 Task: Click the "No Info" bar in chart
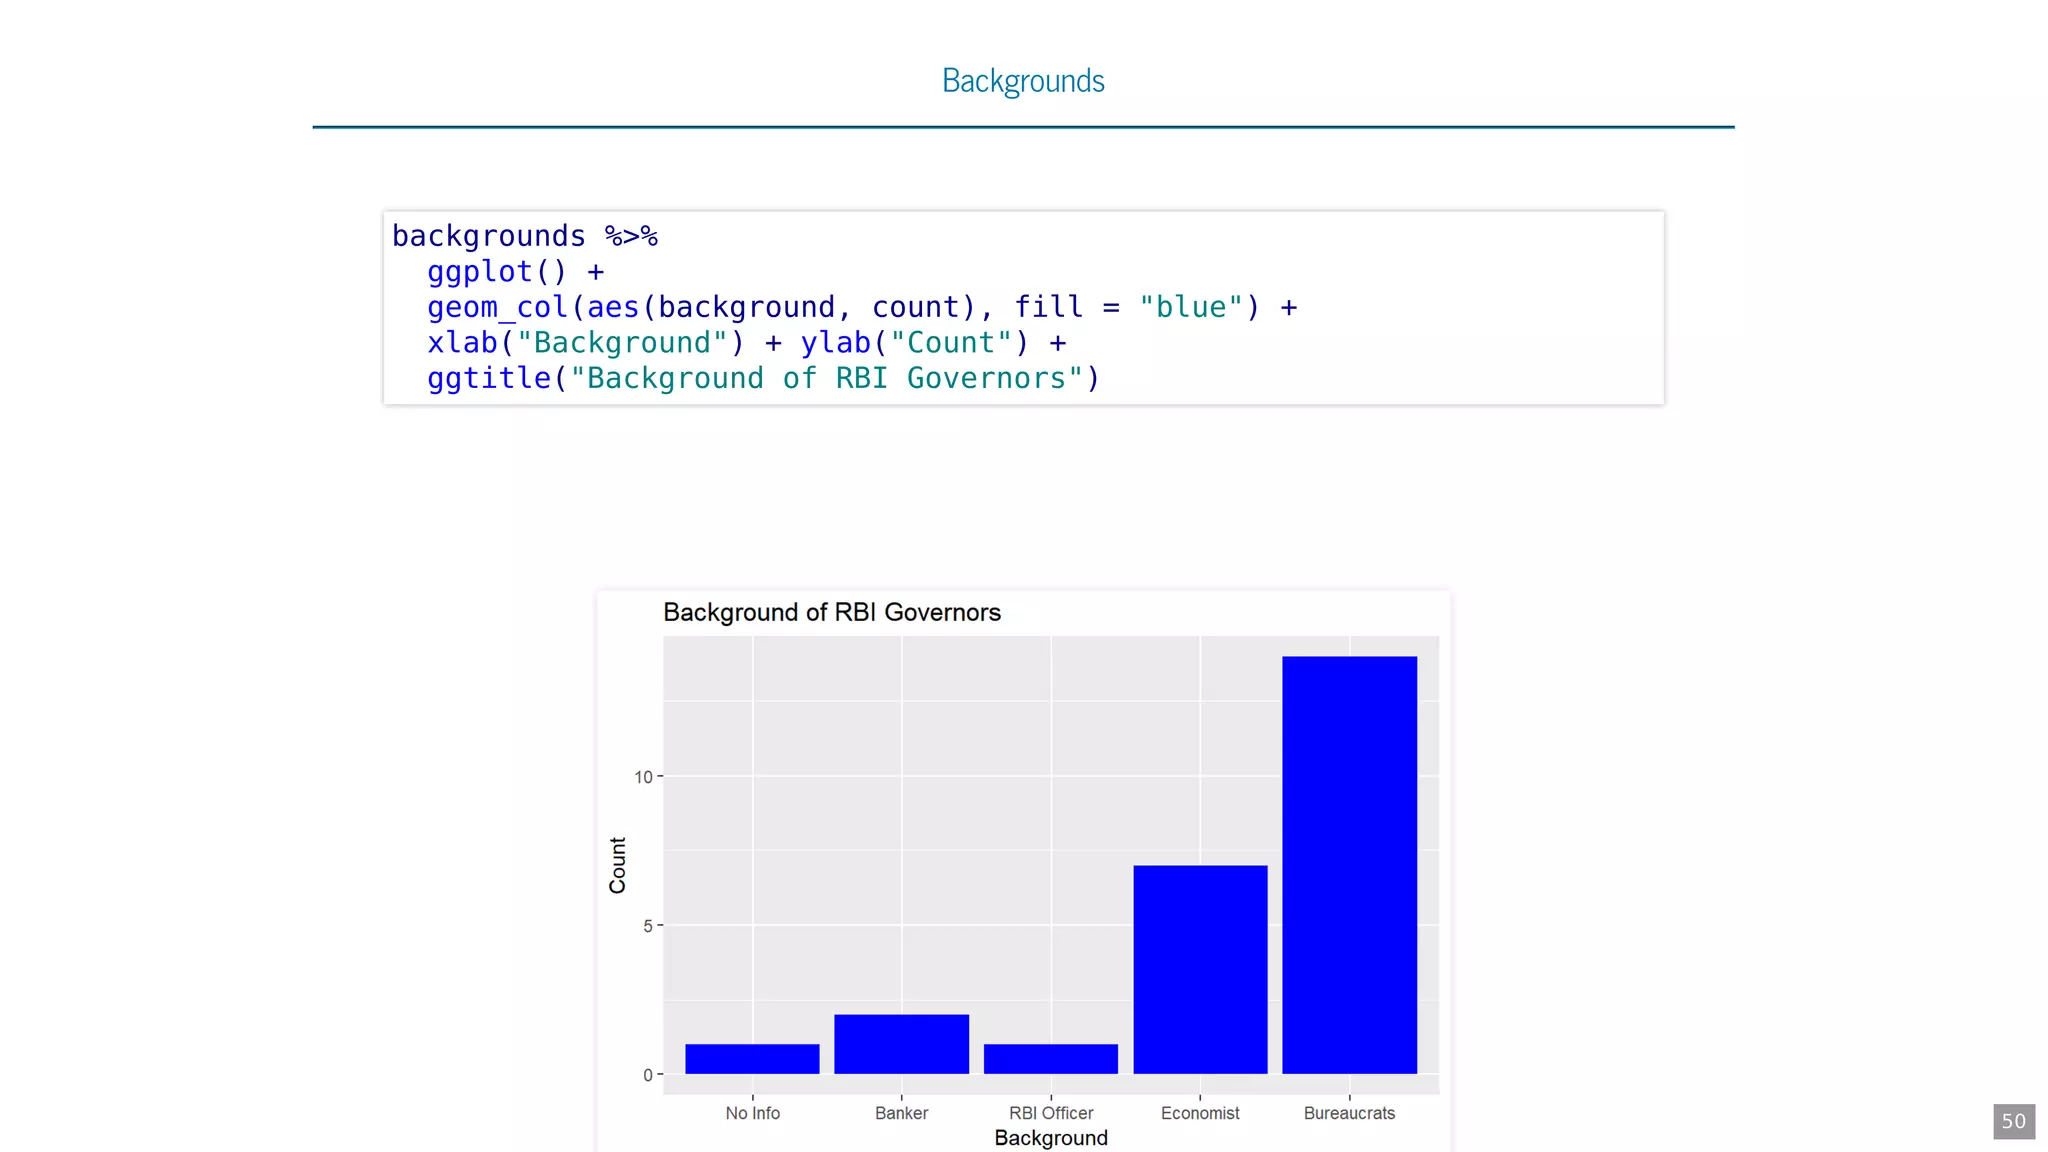click(752, 1059)
